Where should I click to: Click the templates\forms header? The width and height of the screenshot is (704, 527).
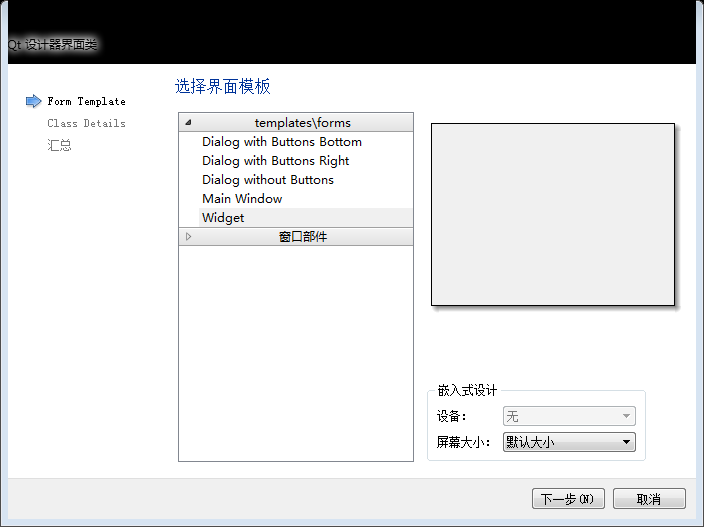coord(296,122)
